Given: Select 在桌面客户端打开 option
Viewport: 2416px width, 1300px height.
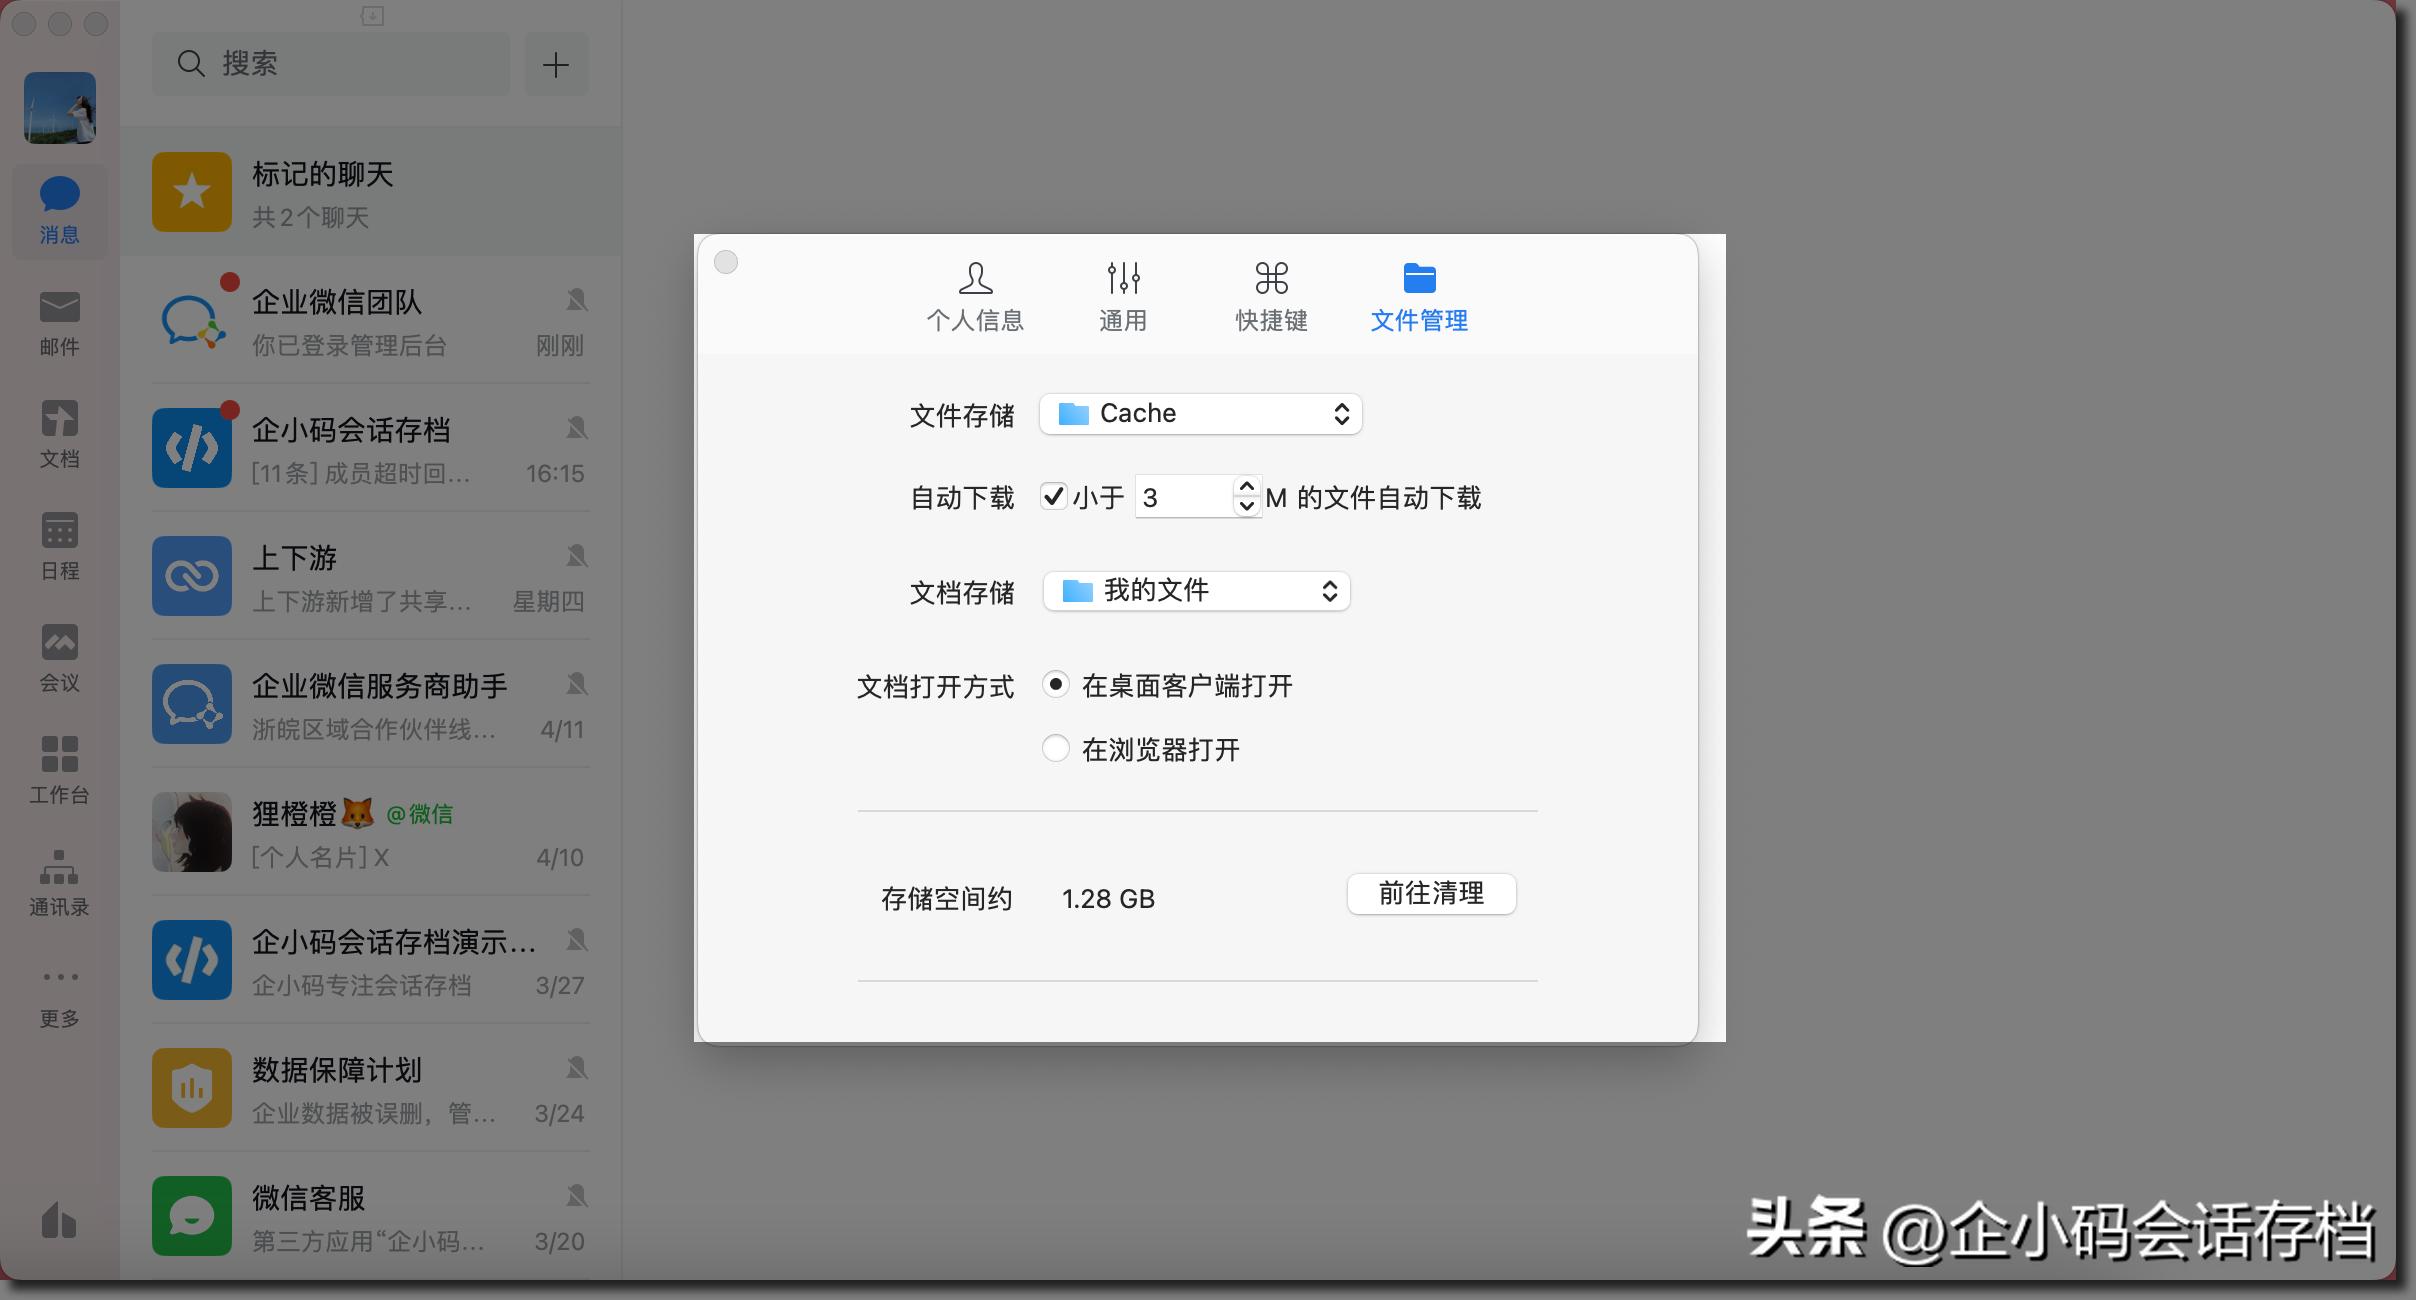Looking at the screenshot, I should 1056,685.
